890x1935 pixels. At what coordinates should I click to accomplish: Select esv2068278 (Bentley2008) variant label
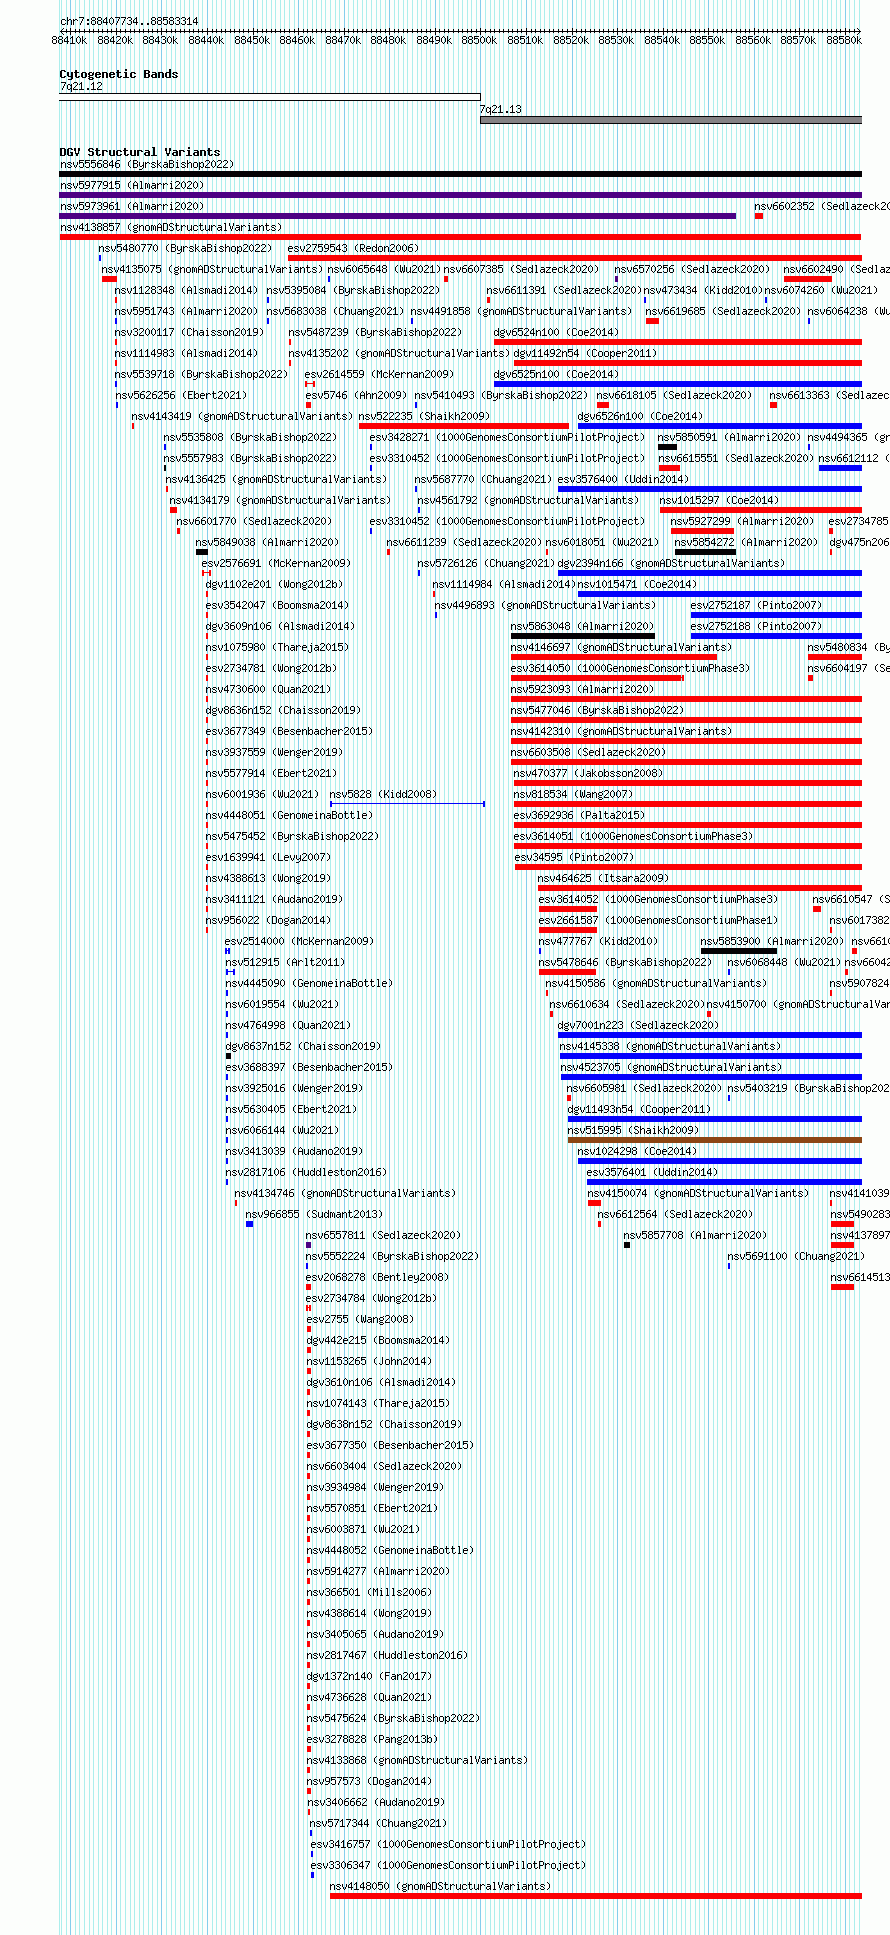coord(377,1277)
